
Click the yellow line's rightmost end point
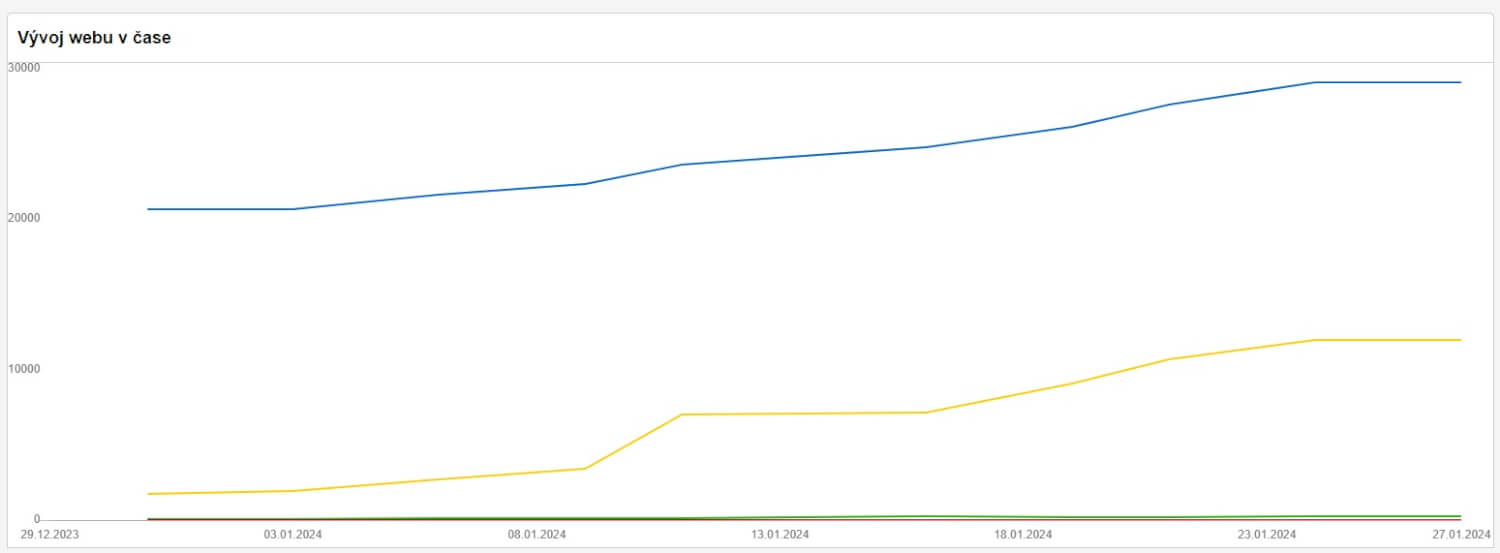(x=1461, y=340)
